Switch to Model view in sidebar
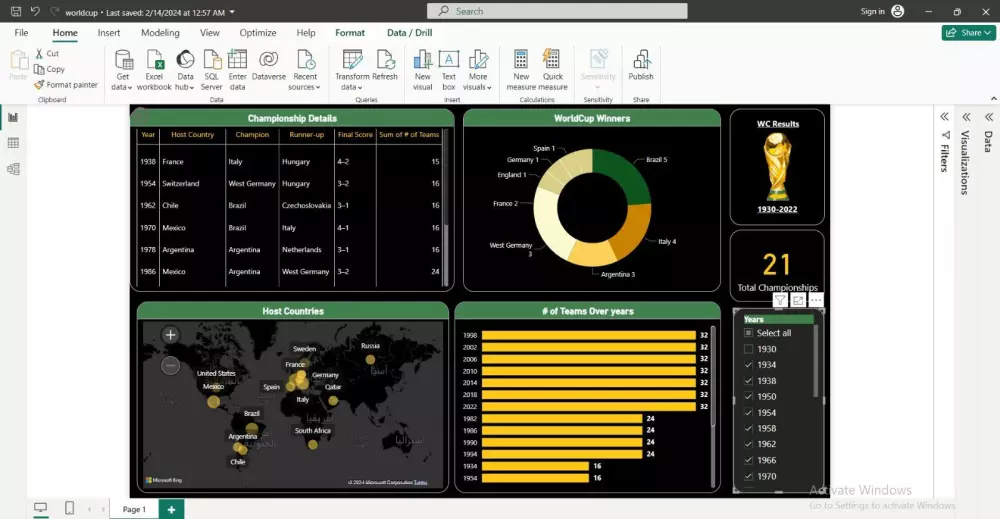Viewport: 1000px width, 519px height. point(13,169)
